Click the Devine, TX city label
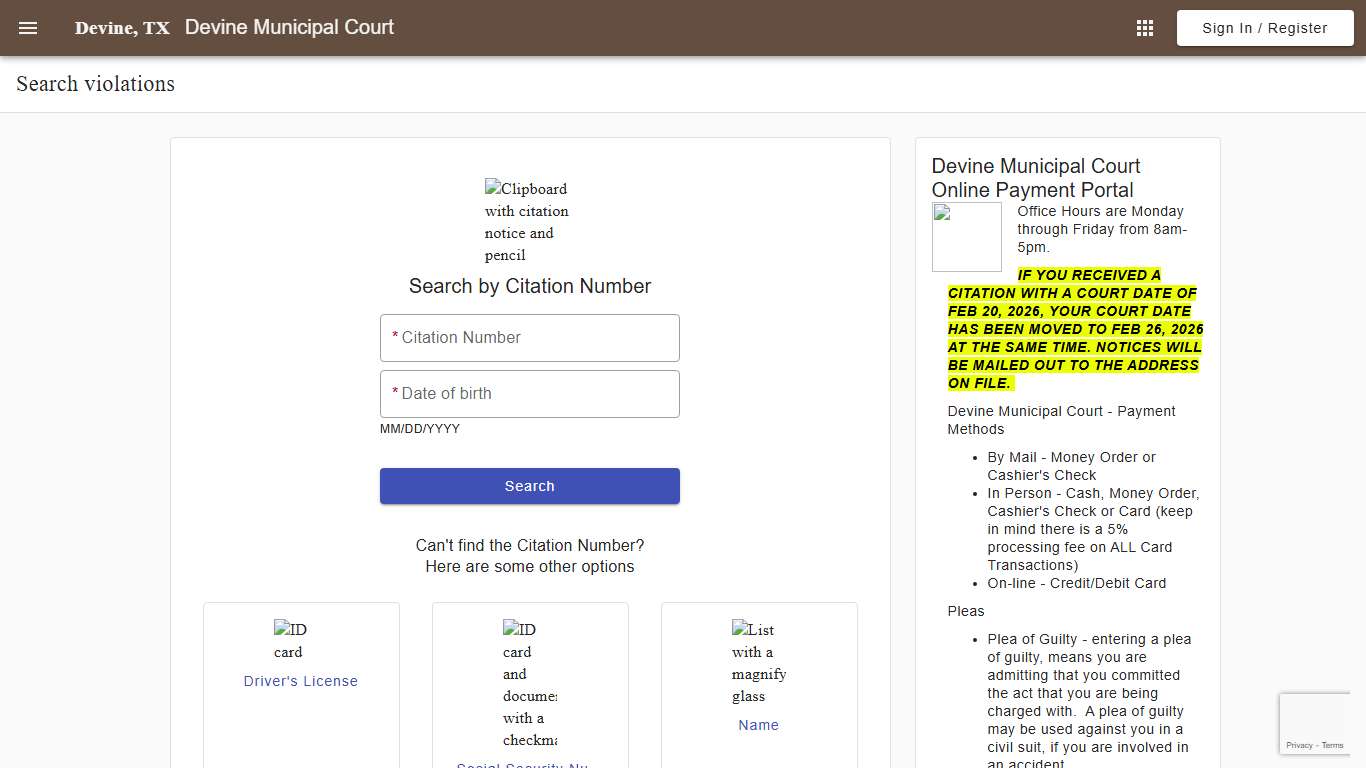The image size is (1366, 768). pyautogui.click(x=122, y=28)
